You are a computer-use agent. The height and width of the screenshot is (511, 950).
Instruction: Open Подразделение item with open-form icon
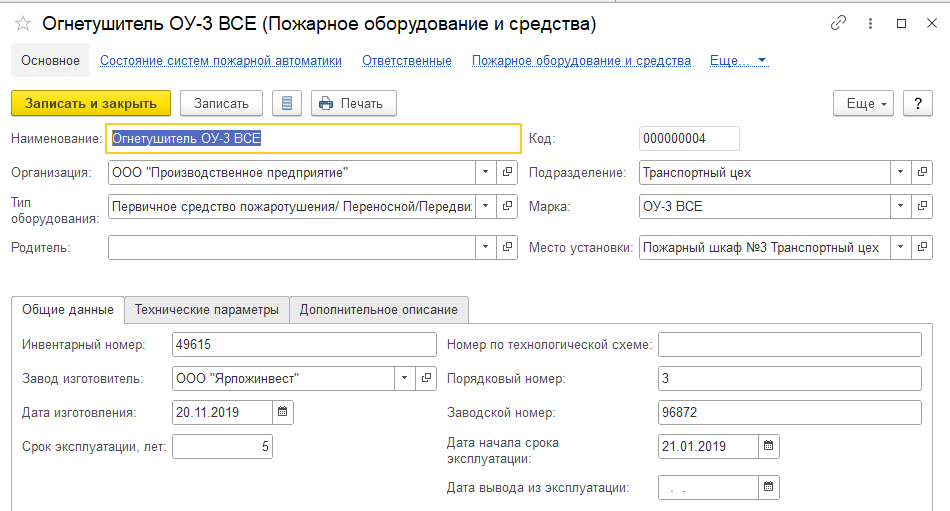(922, 172)
